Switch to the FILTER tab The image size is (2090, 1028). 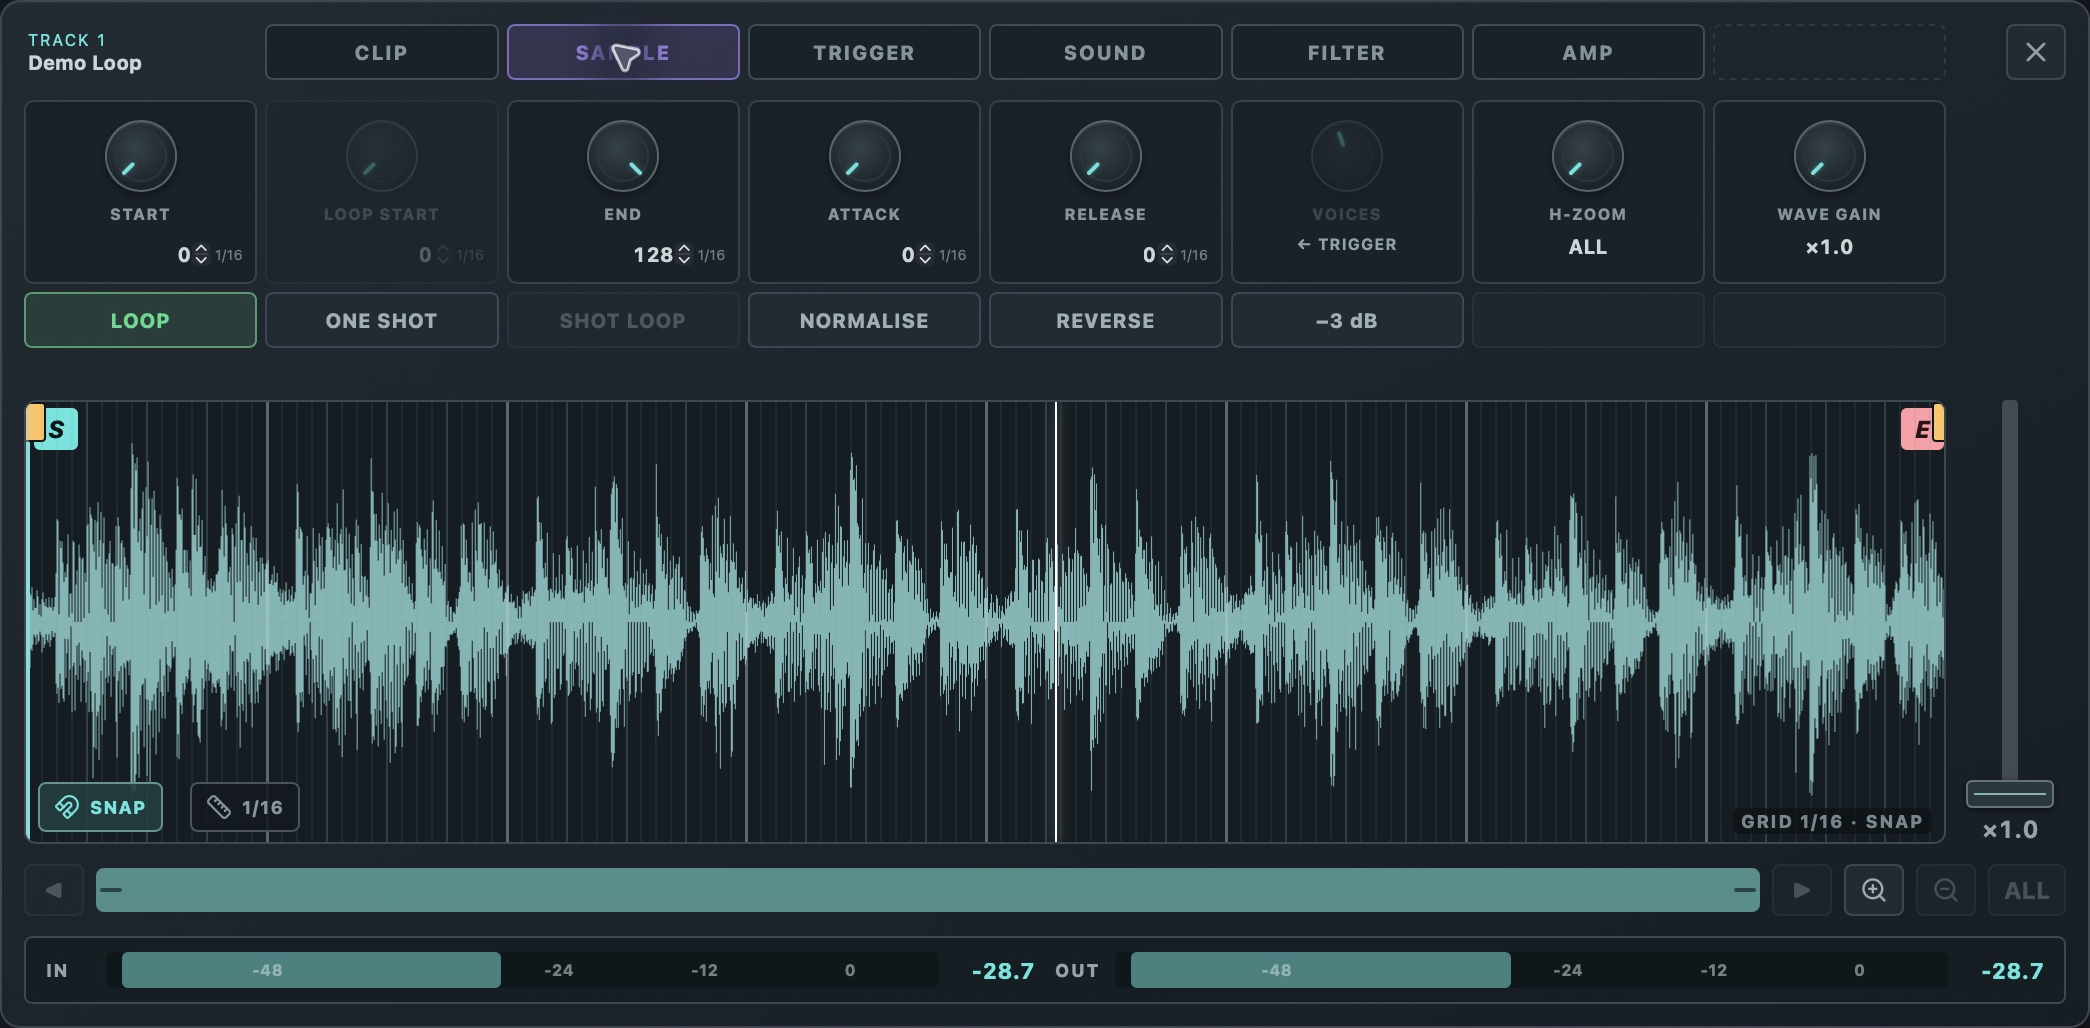pyautogui.click(x=1346, y=52)
